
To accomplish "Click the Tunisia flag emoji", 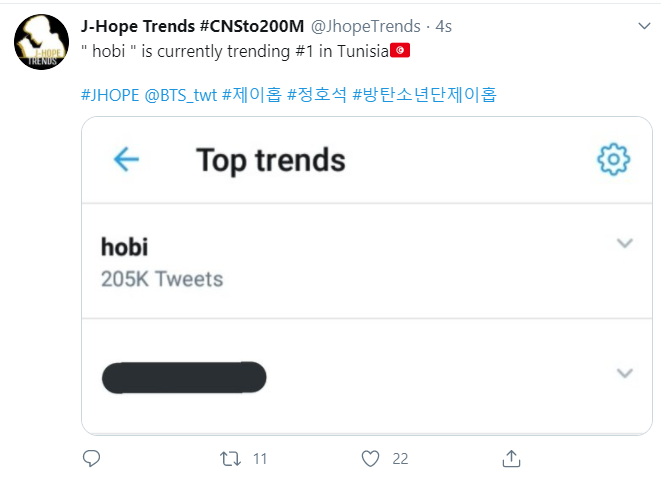I will (400, 51).
